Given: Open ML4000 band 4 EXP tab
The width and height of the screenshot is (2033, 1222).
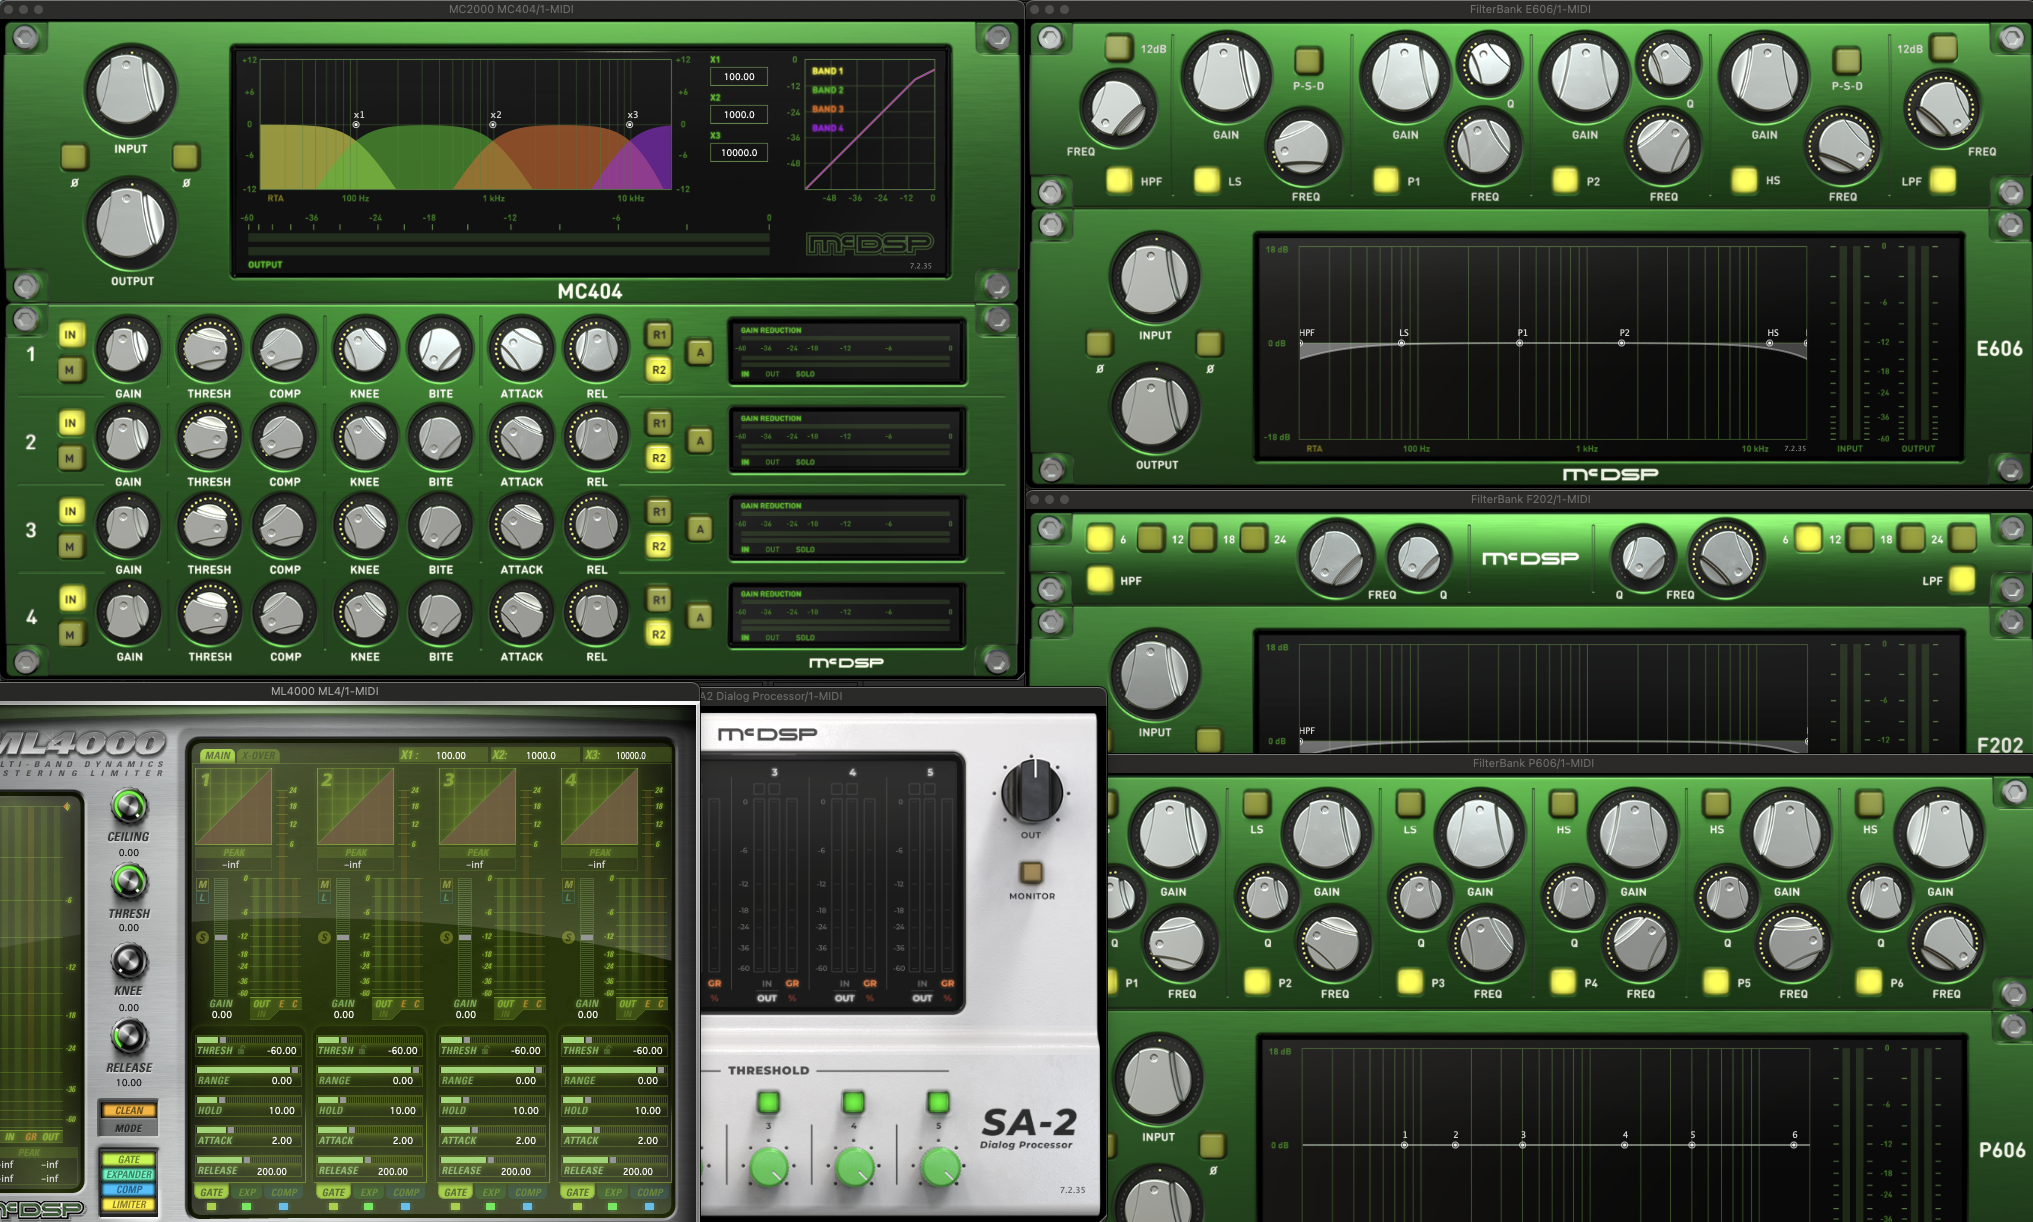Looking at the screenshot, I should (613, 1192).
